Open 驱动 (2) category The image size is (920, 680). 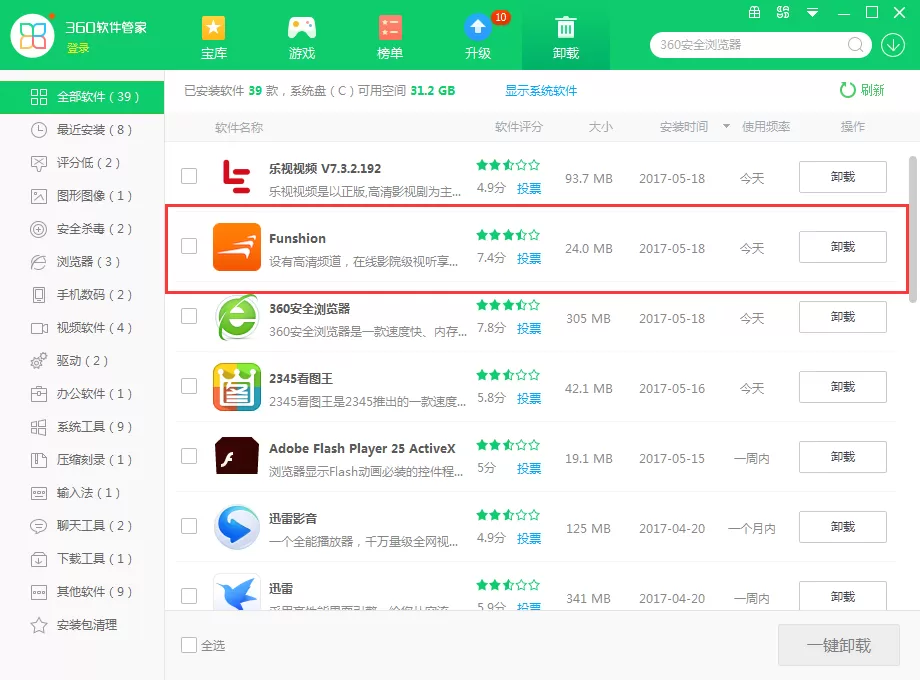pyautogui.click(x=82, y=360)
